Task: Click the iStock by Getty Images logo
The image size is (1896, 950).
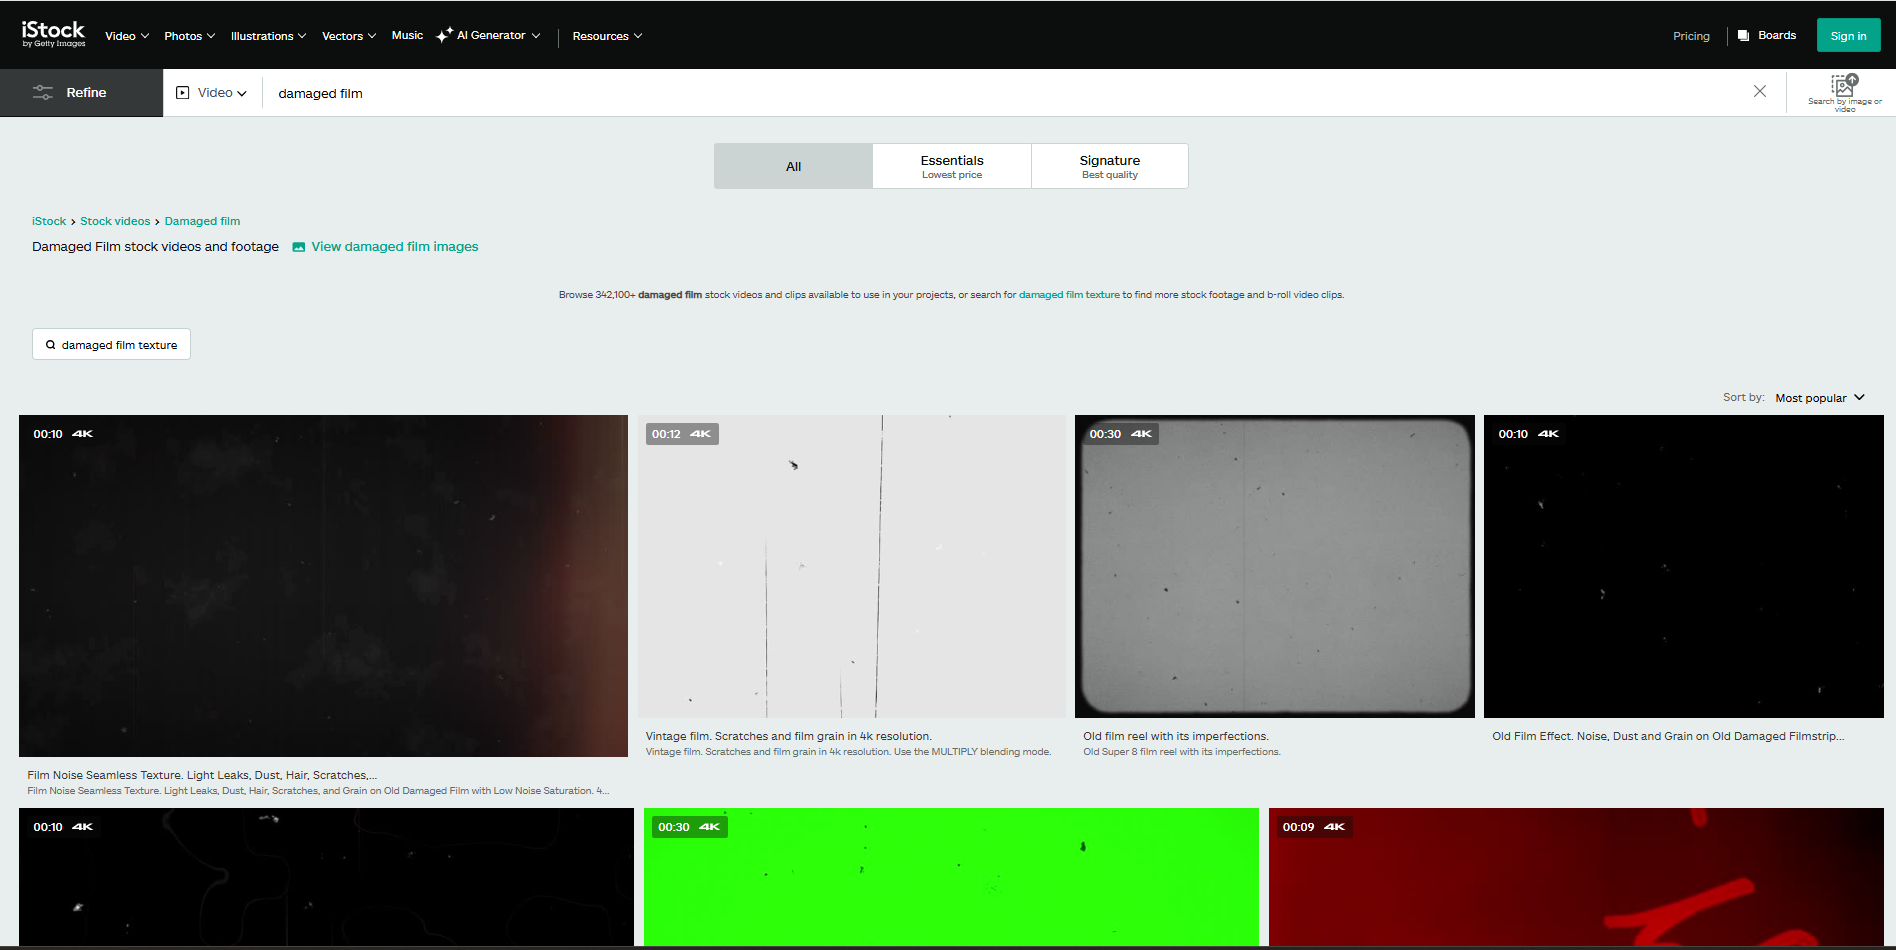Action: tap(52, 33)
